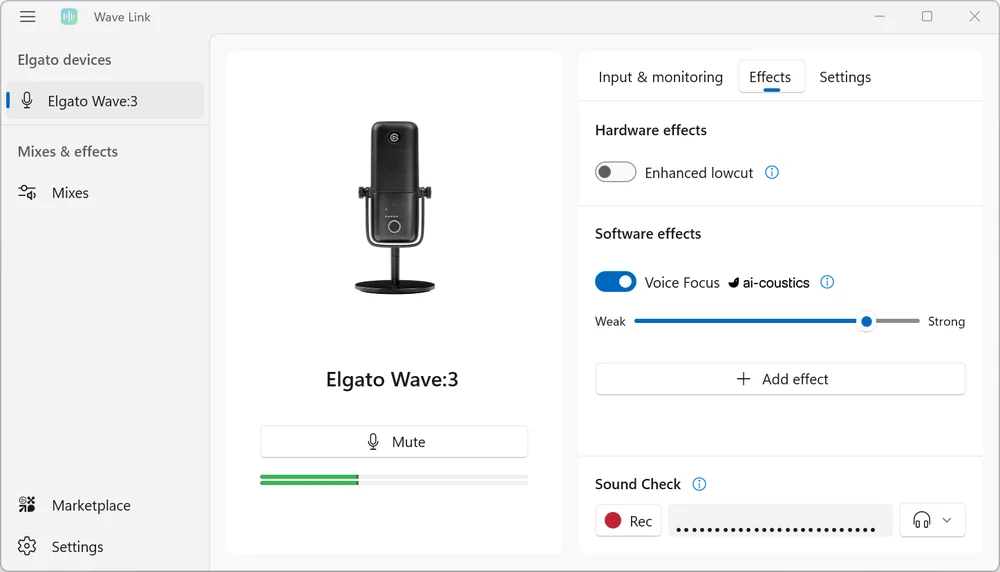The width and height of the screenshot is (1000, 572).
Task: Open the device Settings tab
Action: click(x=844, y=77)
